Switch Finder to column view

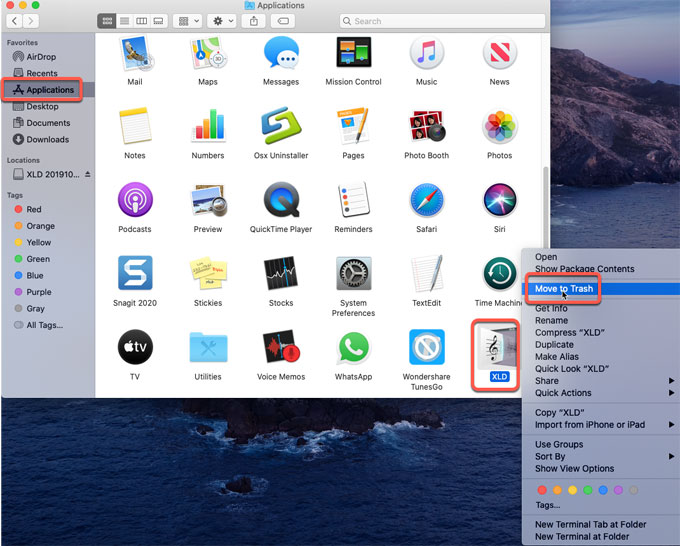click(141, 20)
